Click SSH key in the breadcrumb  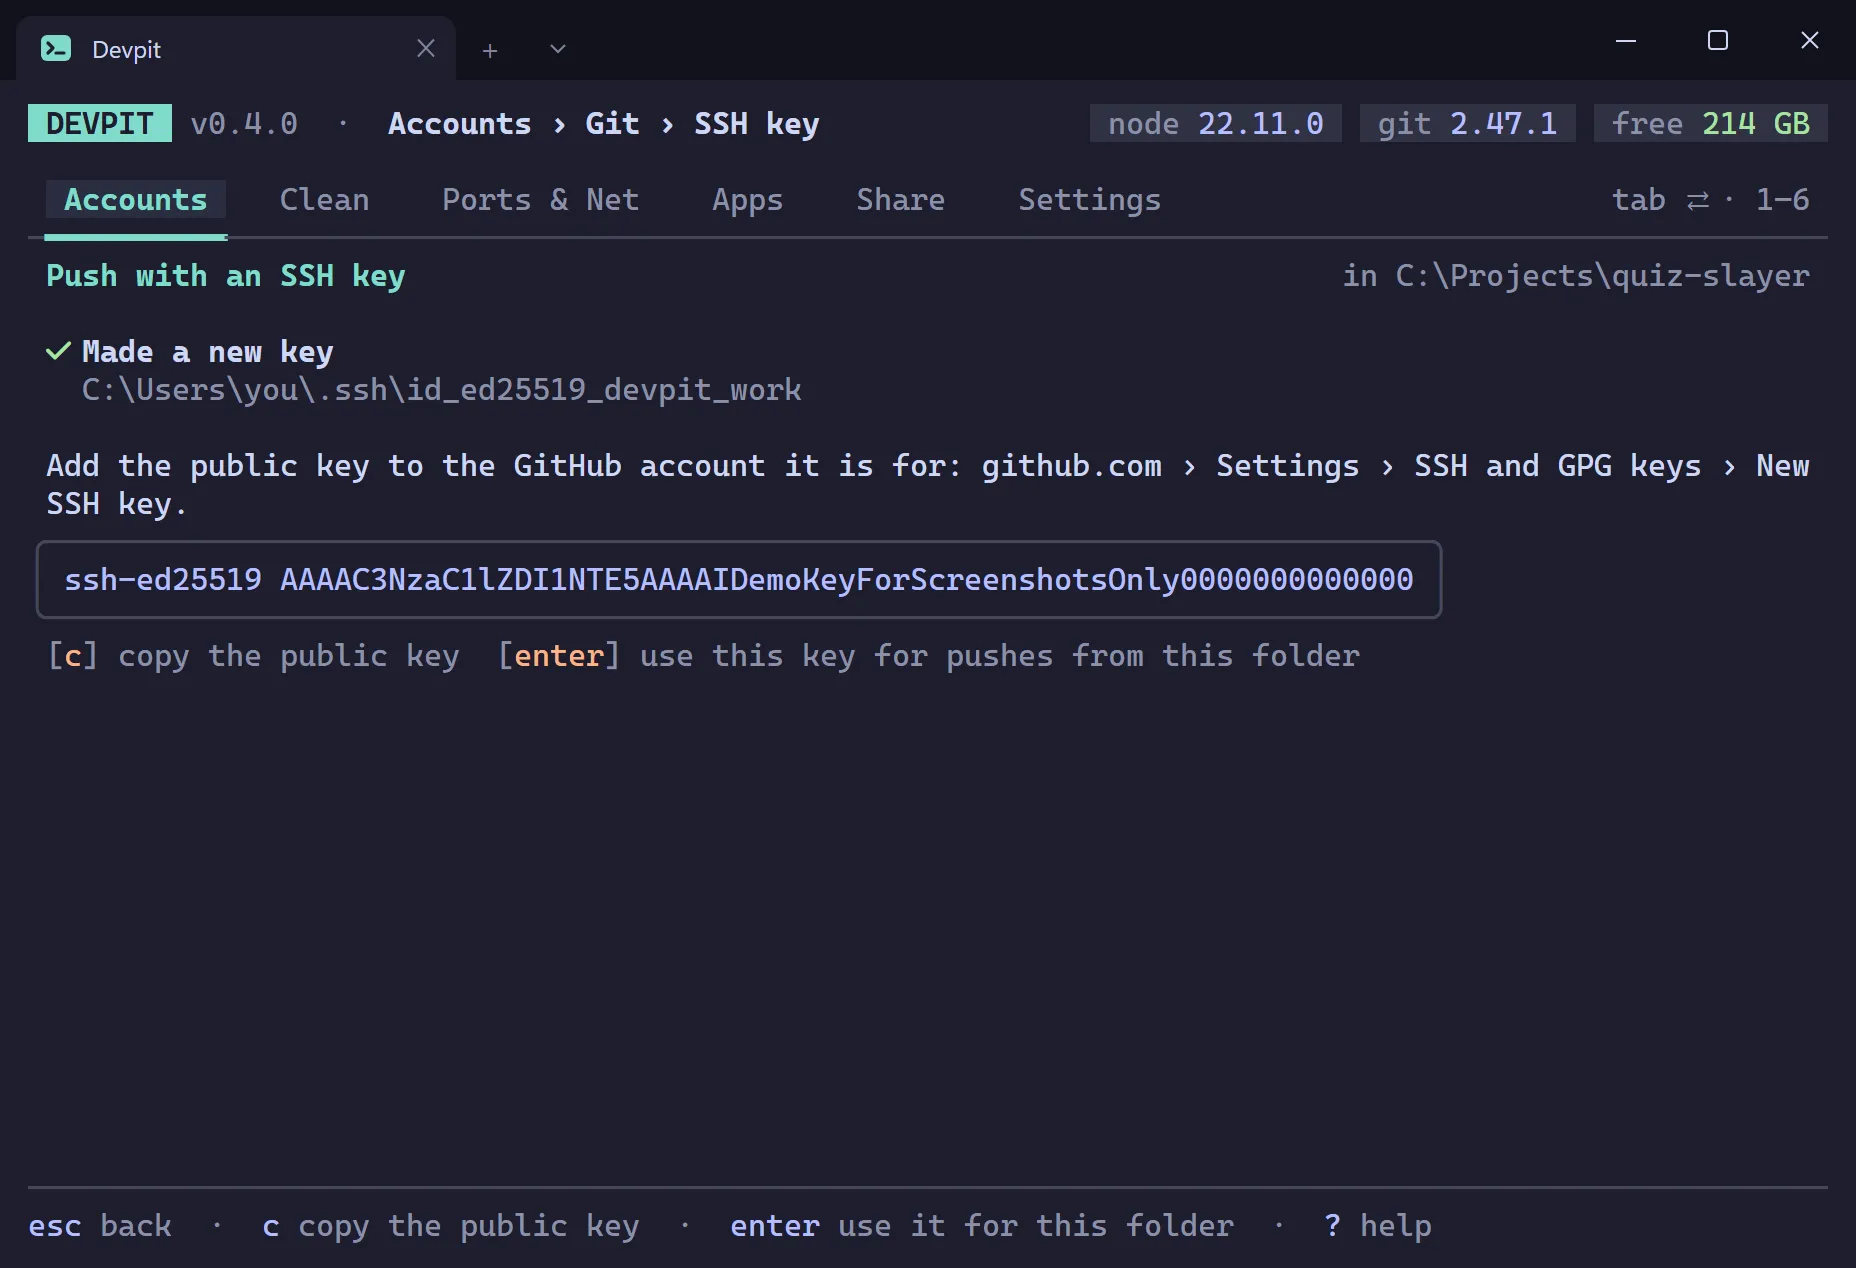[x=757, y=124]
